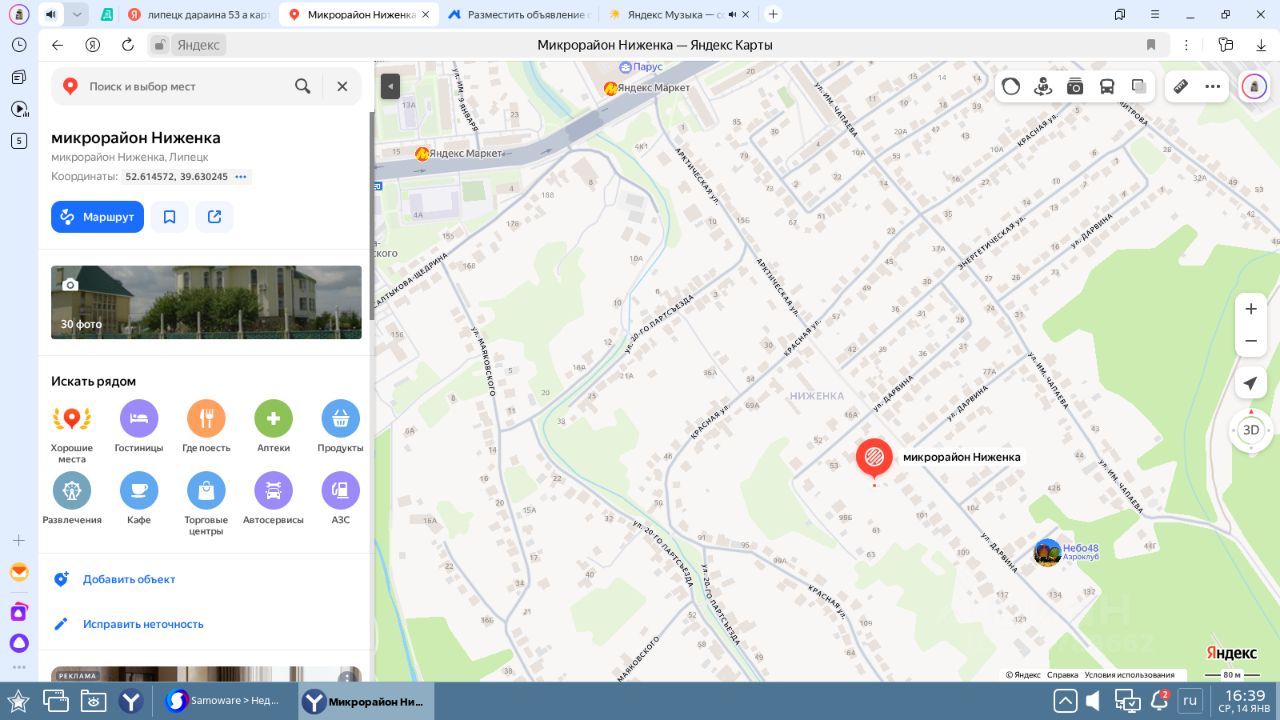Open notifications bell in system tray
Image resolution: width=1280 pixels, height=720 pixels.
point(1160,700)
